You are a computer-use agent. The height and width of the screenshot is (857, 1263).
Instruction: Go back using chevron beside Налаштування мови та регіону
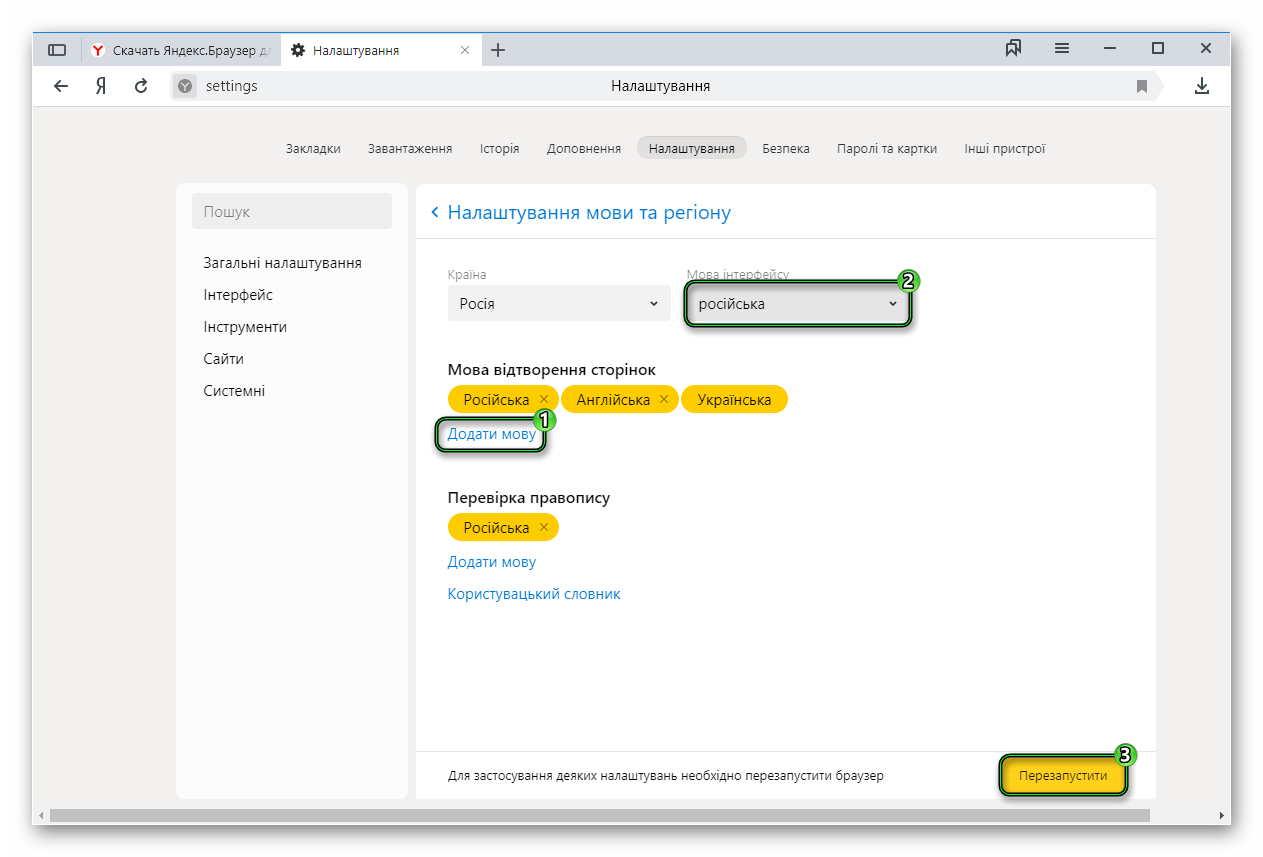point(435,212)
